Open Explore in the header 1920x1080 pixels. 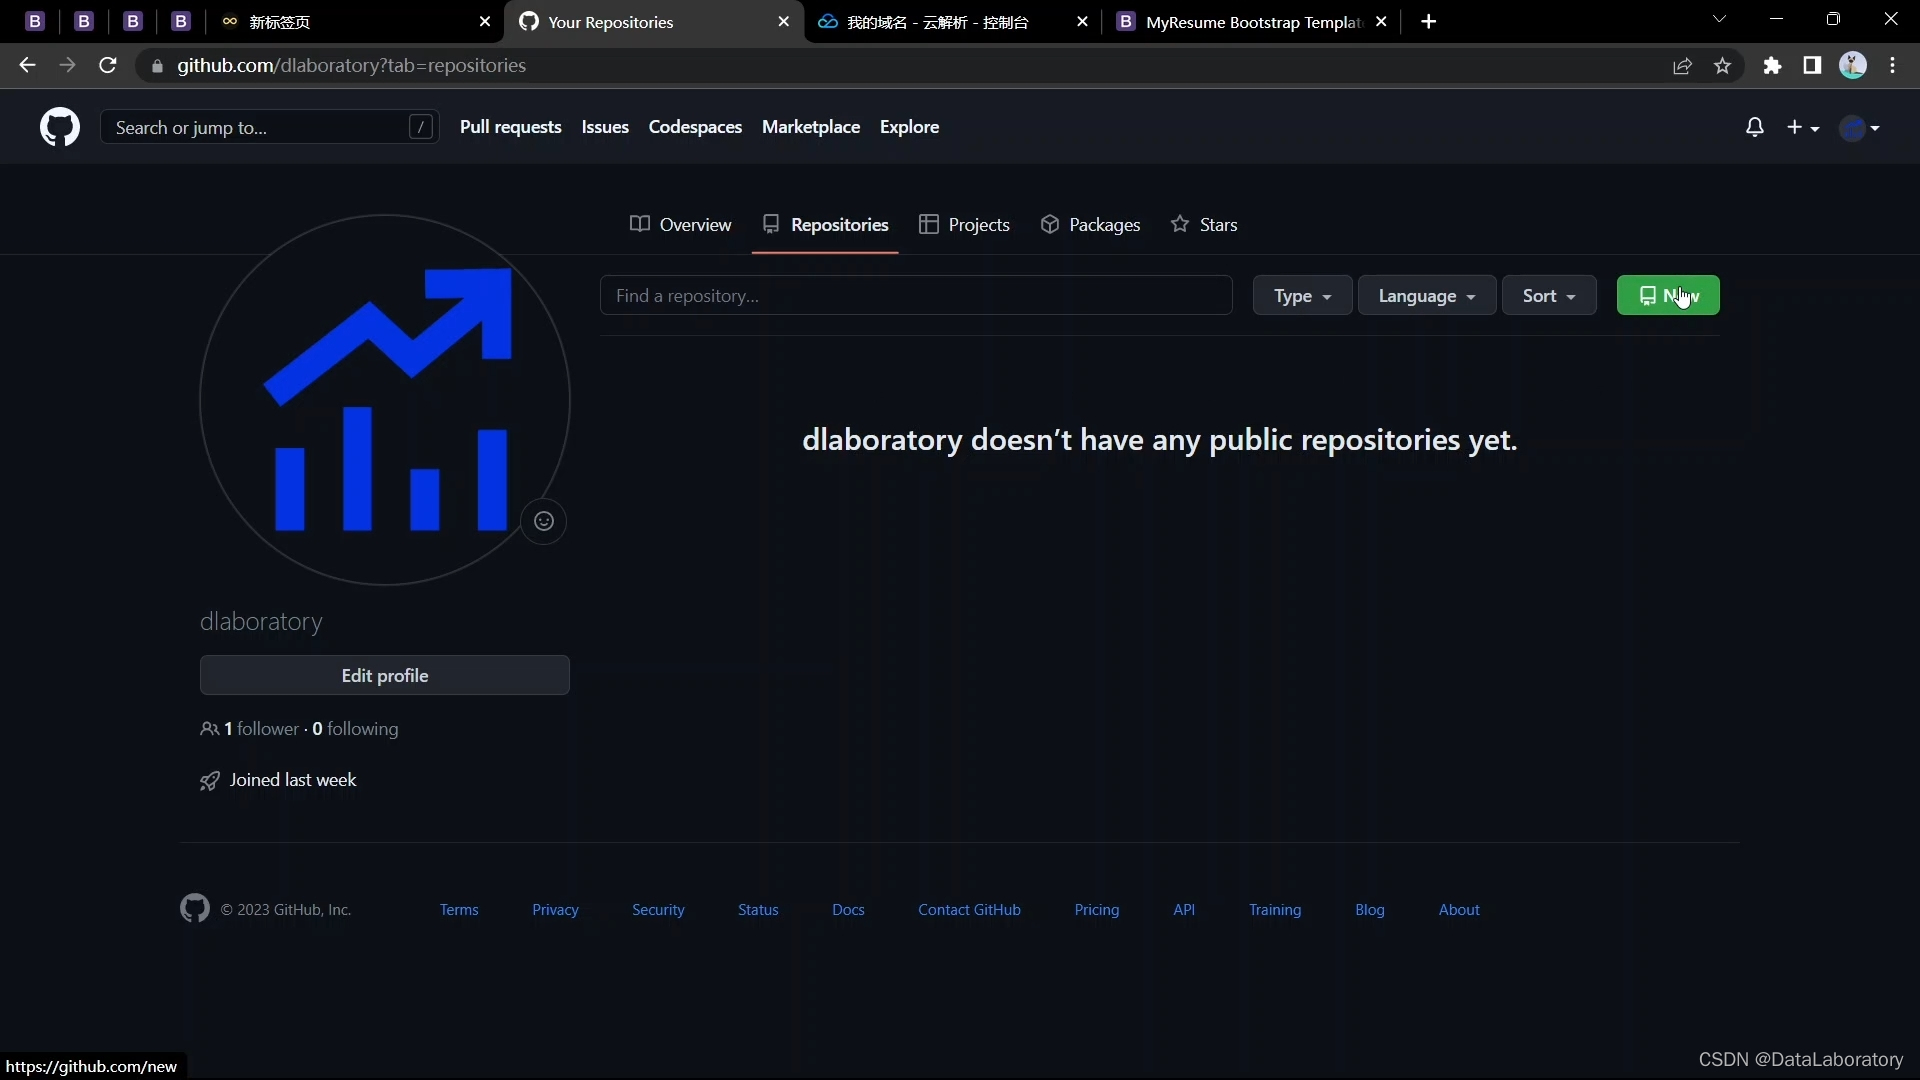coord(909,127)
